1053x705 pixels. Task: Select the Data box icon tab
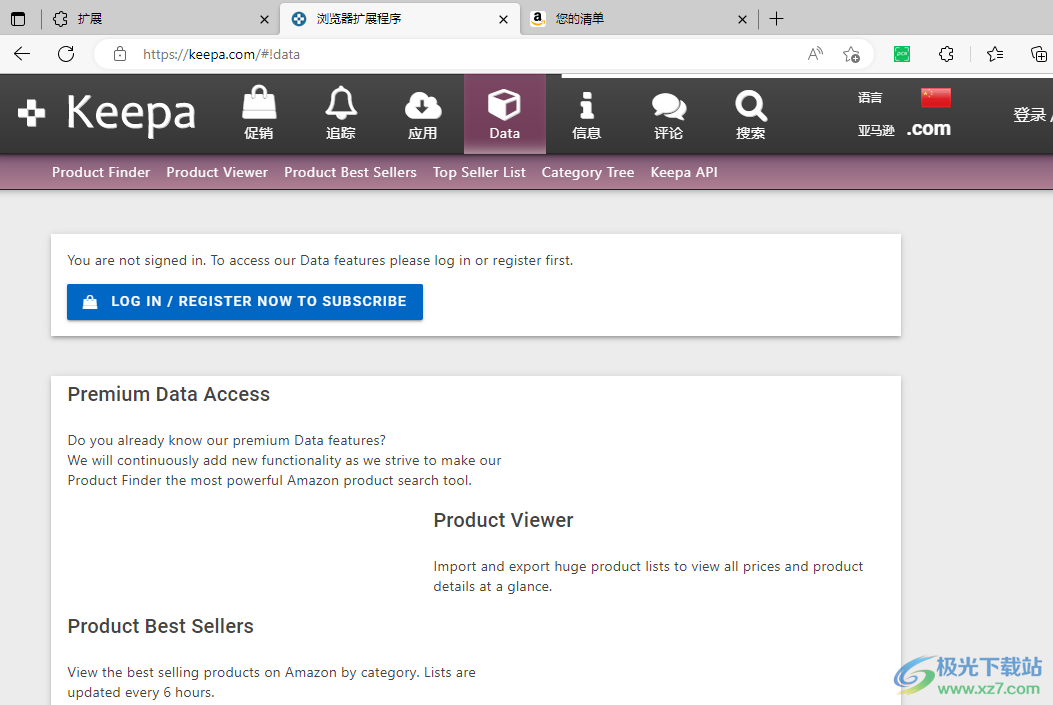504,114
